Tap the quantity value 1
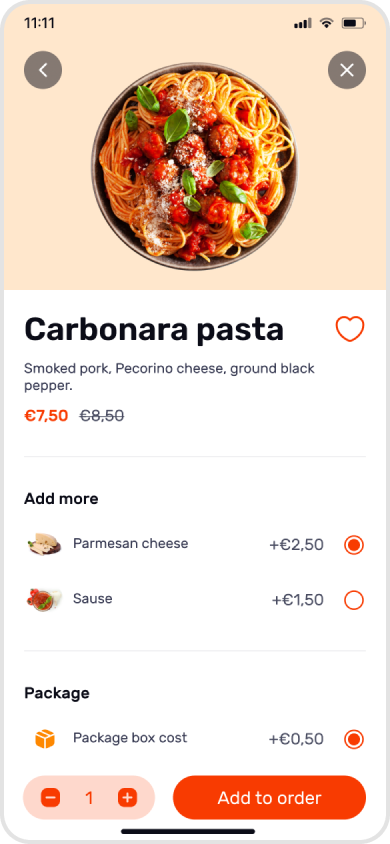 click(x=89, y=798)
